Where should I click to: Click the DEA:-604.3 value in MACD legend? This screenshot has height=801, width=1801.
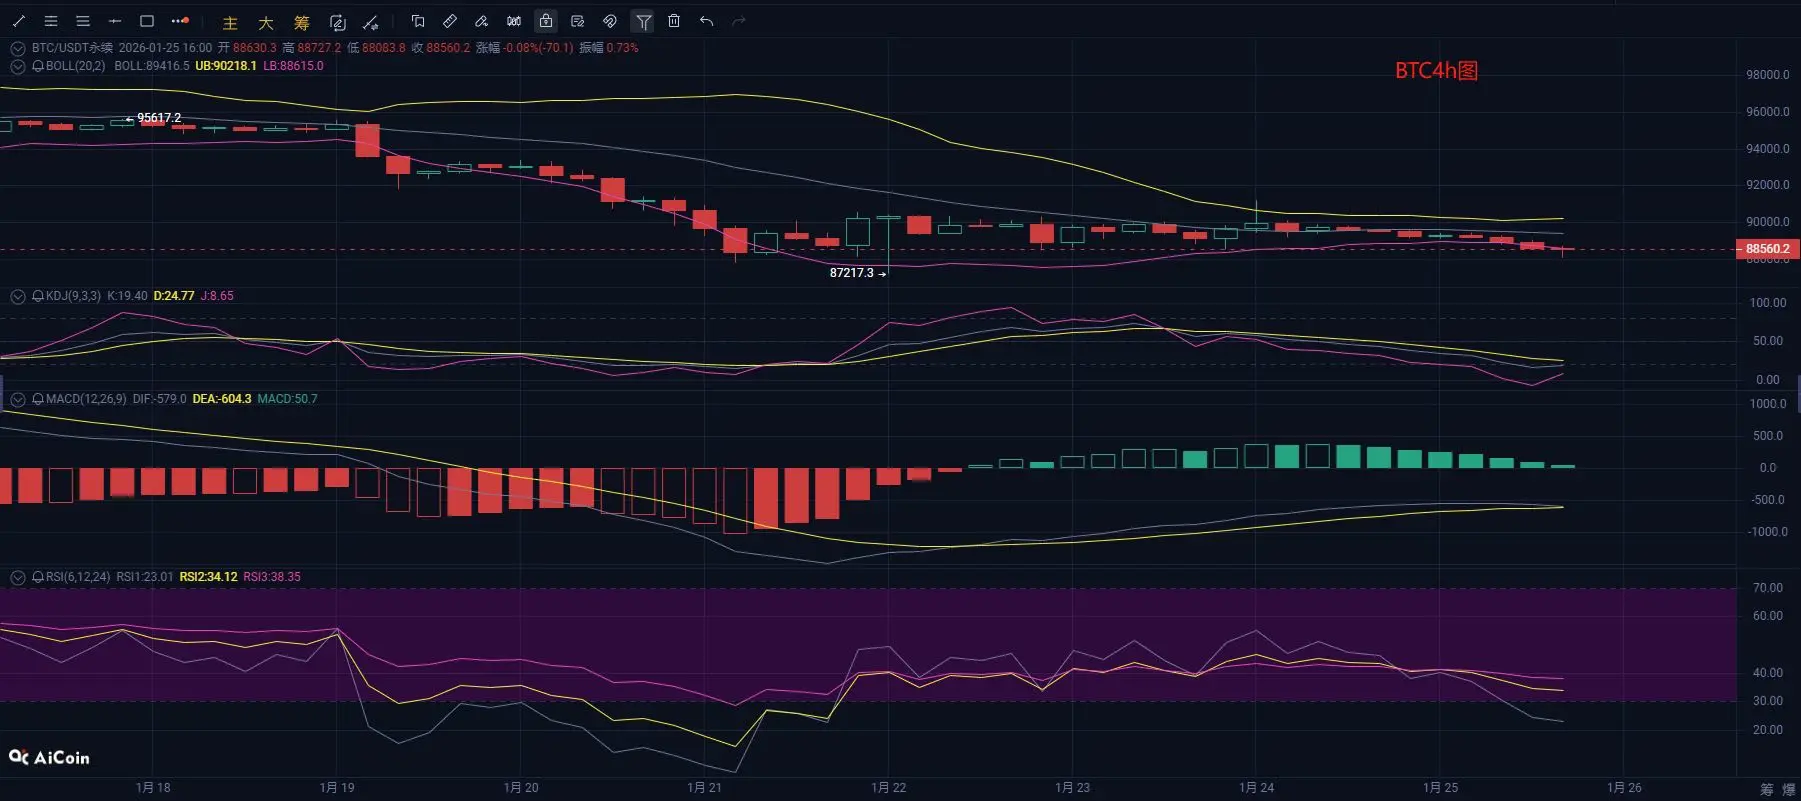(222, 399)
